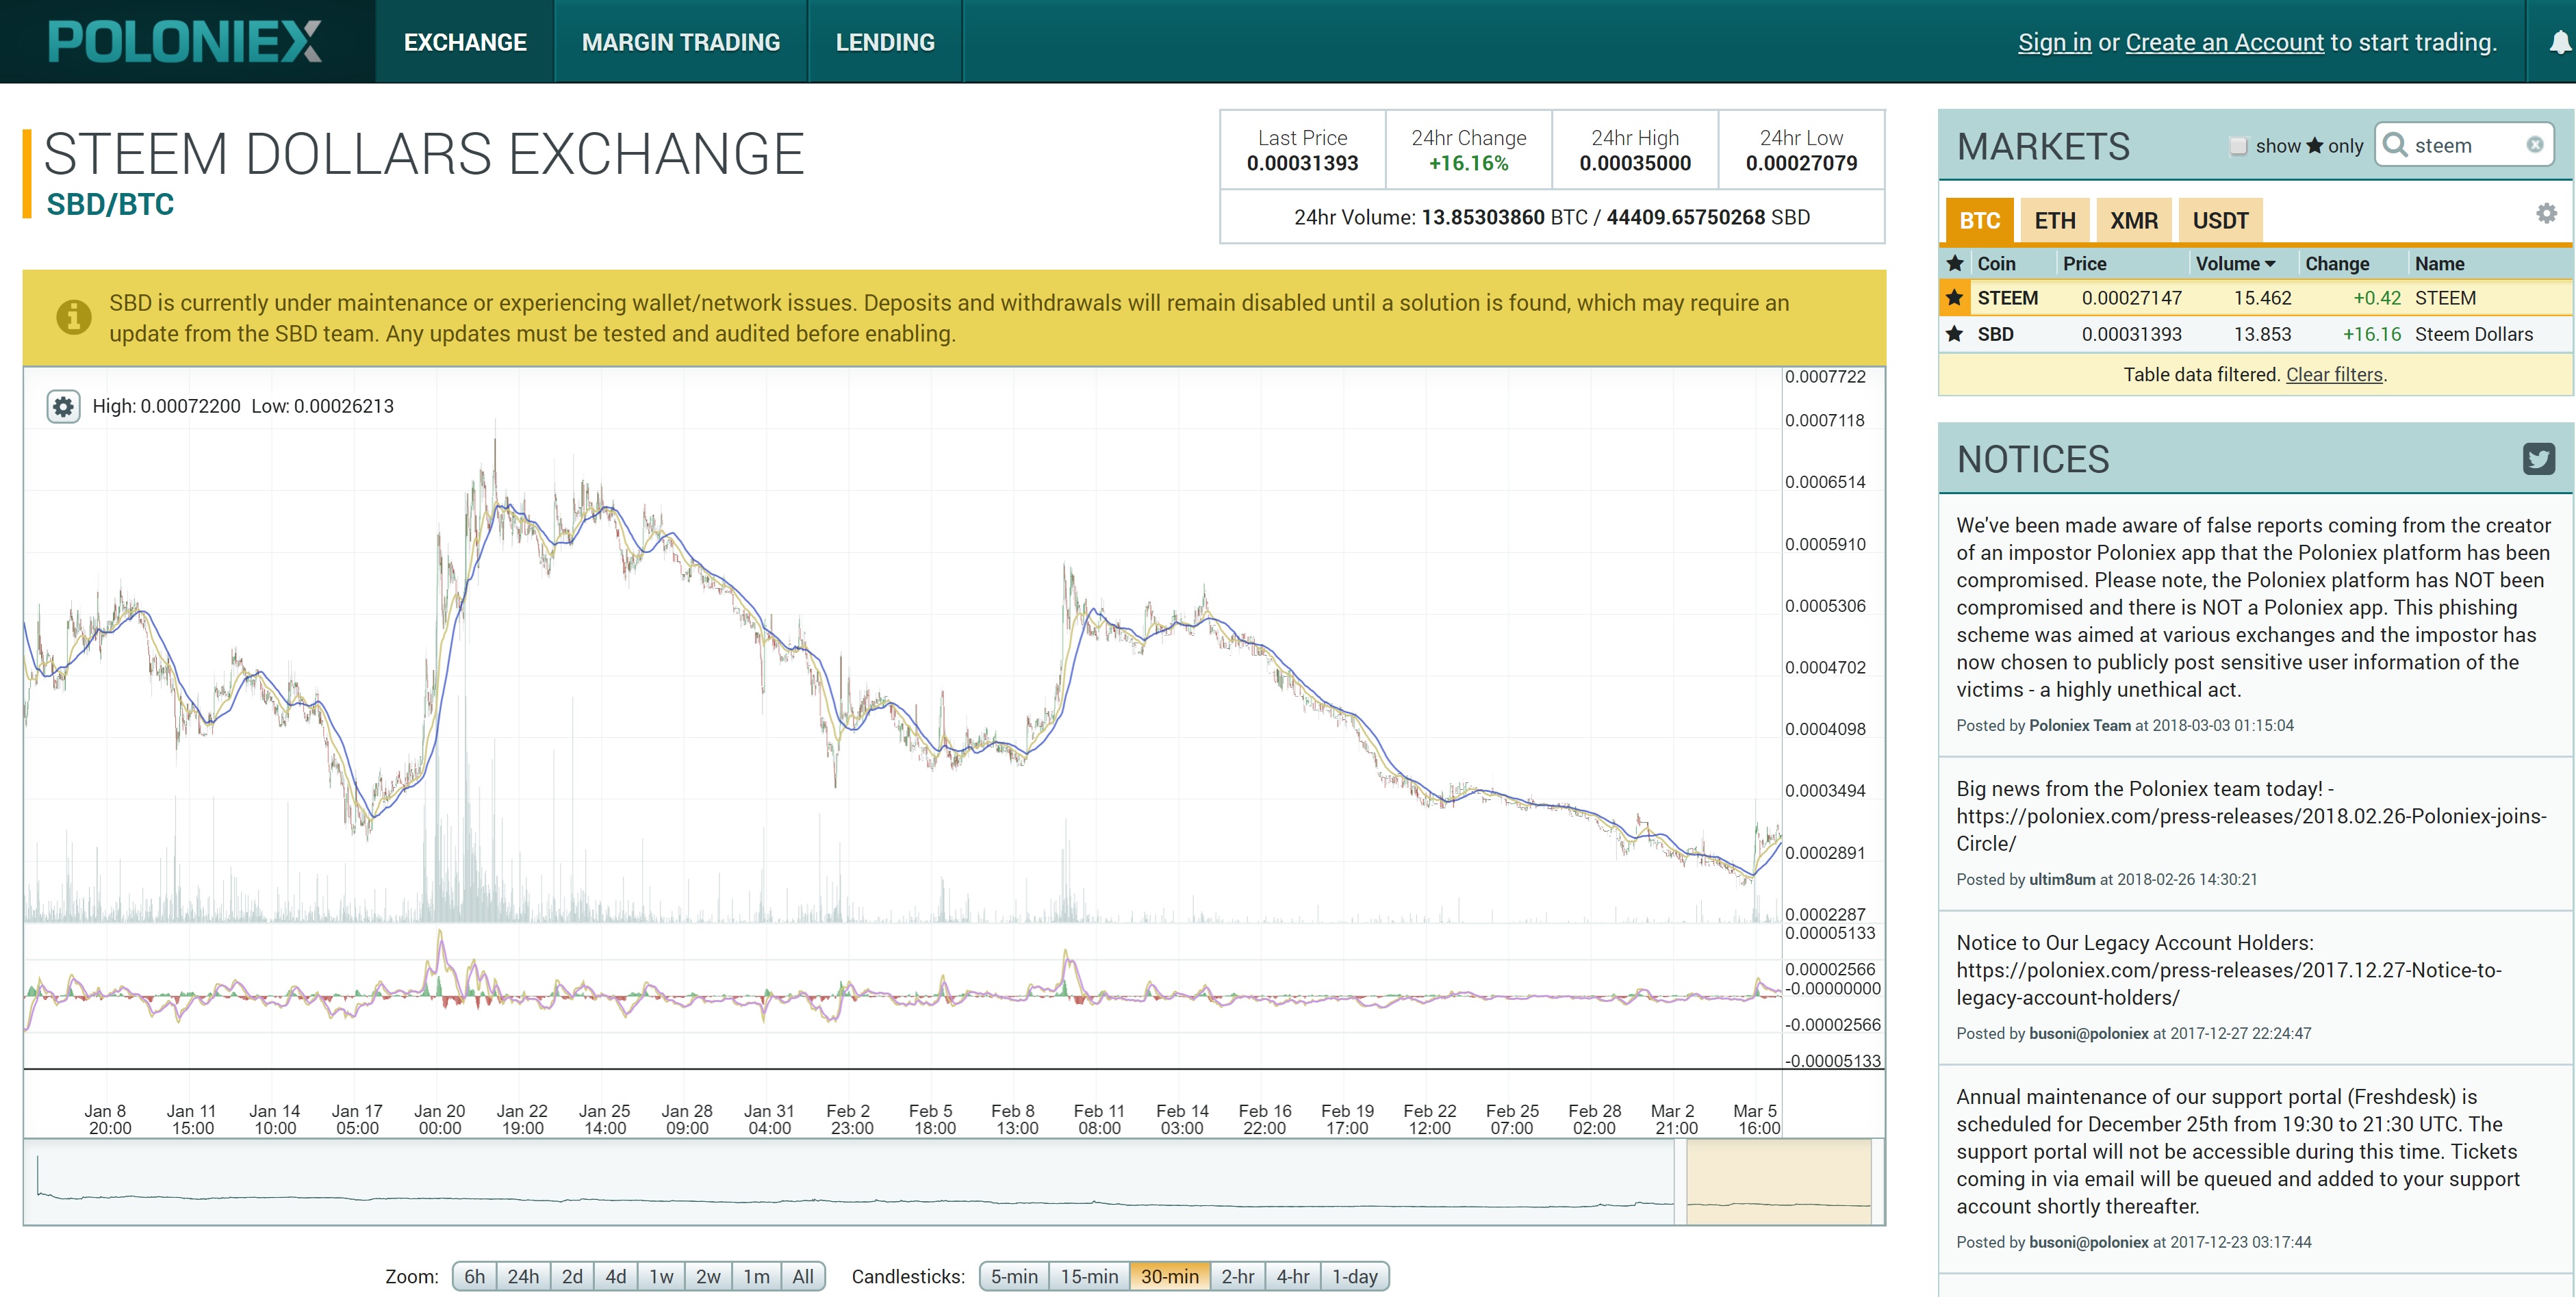2576x1297 pixels.
Task: Select the STEEM market row
Action: pos(2255,298)
